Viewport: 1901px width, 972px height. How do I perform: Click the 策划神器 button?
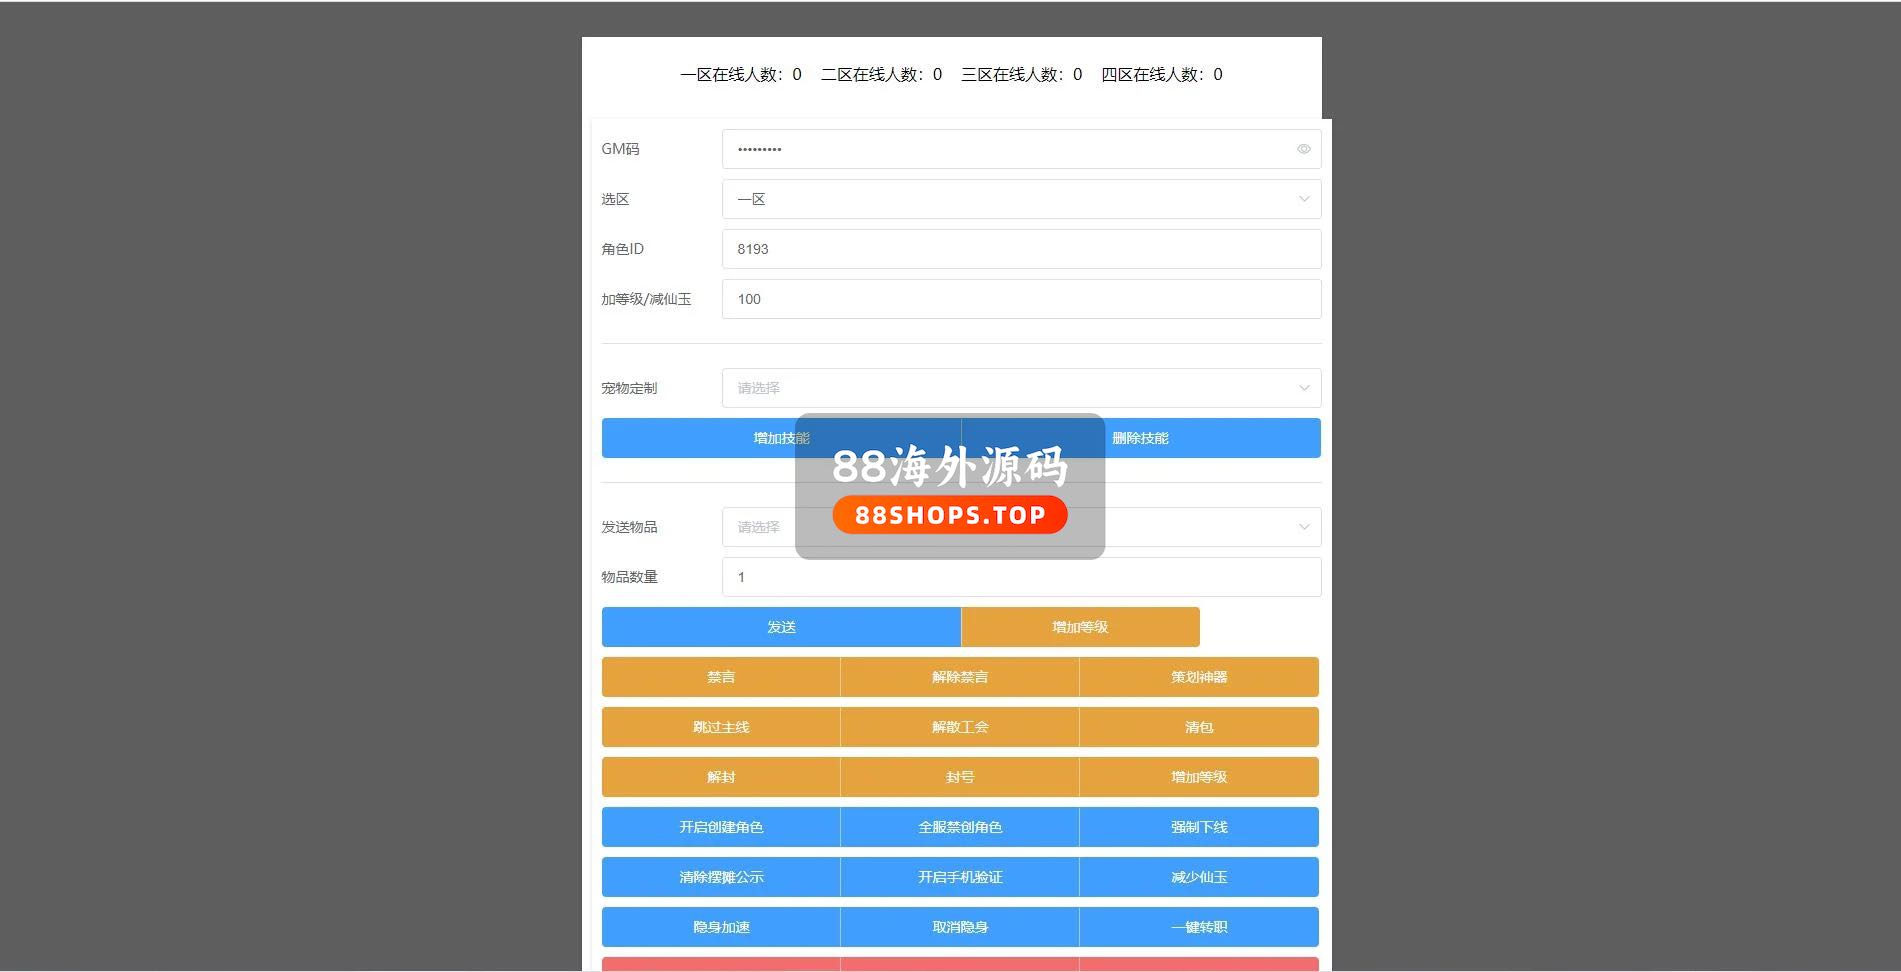point(1199,677)
